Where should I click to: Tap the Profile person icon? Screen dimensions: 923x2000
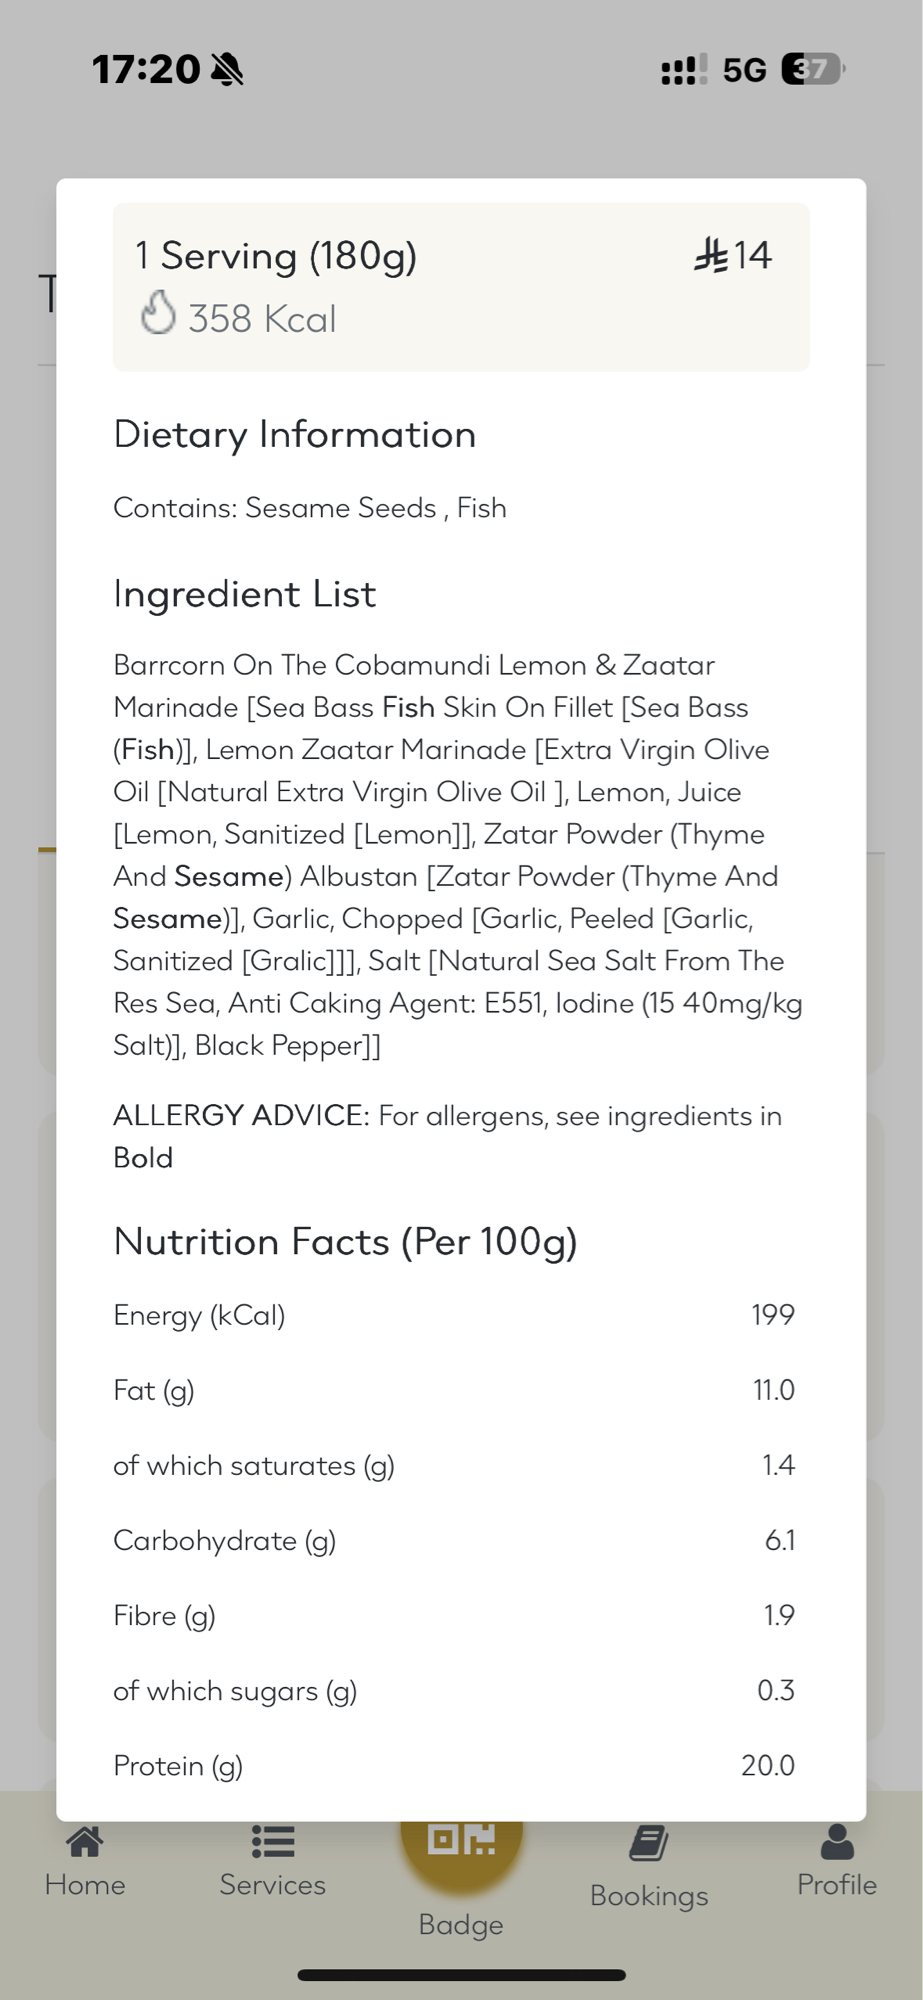click(x=837, y=1841)
